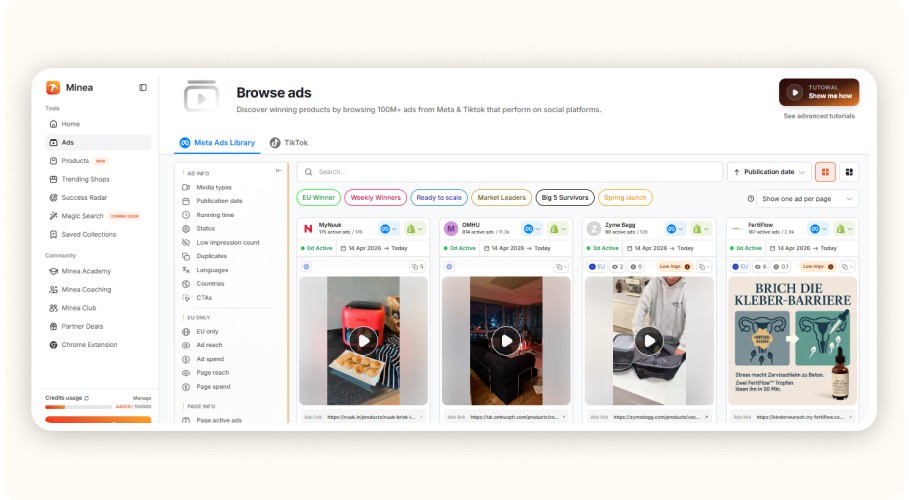Apply the Market Leaders preset
909x500 pixels.
tap(501, 198)
